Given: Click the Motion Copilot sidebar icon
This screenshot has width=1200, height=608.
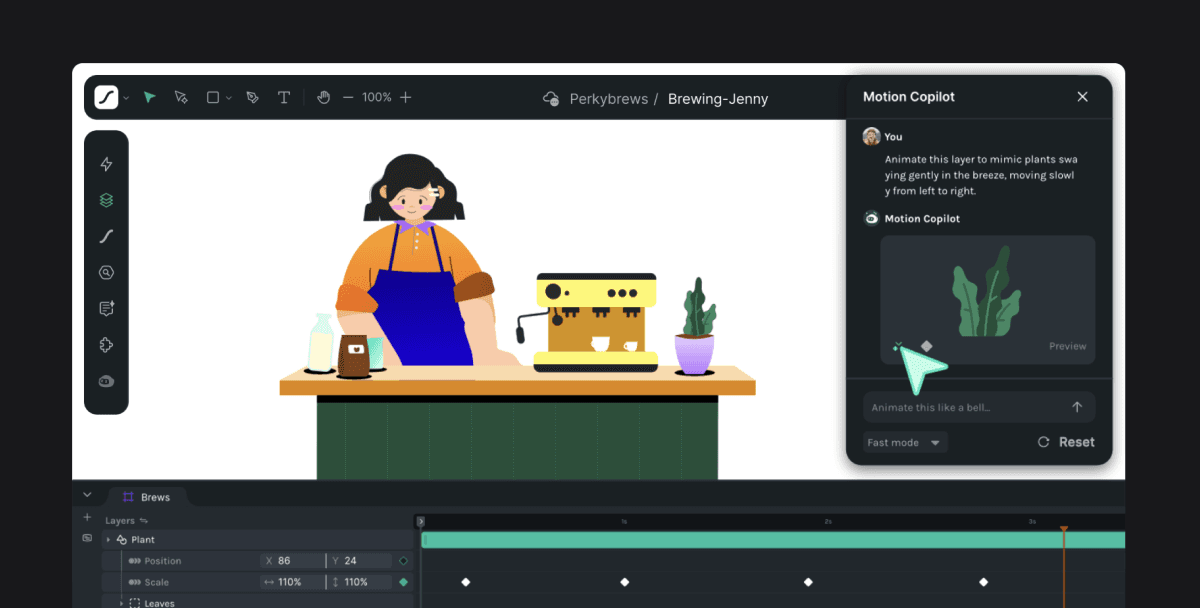Looking at the screenshot, I should (x=106, y=381).
